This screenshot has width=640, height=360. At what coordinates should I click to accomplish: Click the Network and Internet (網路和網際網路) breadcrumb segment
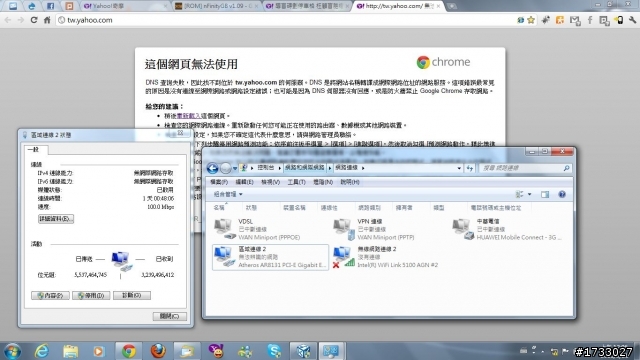click(304, 168)
